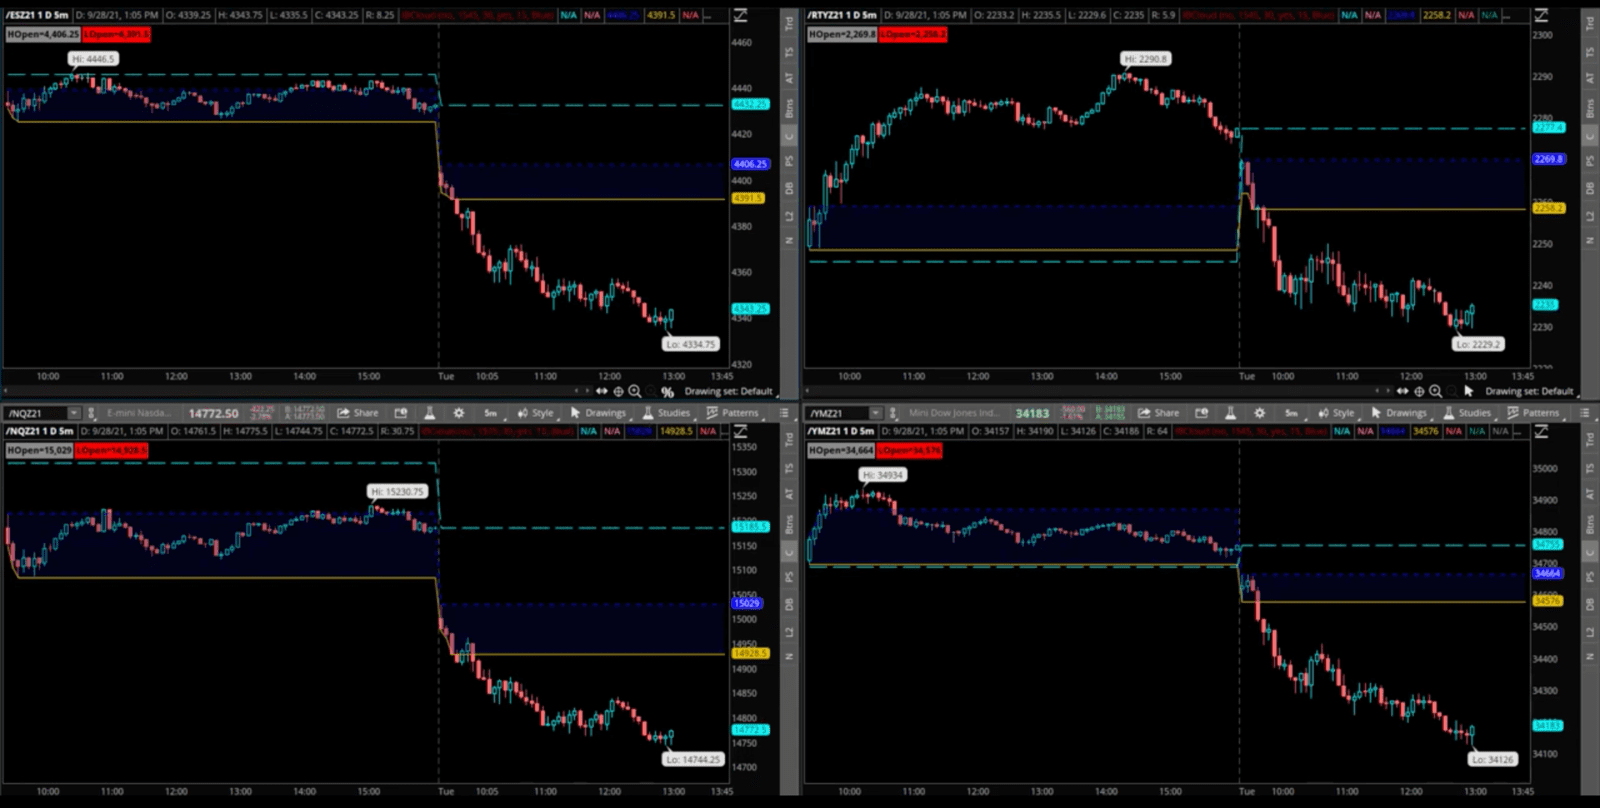Open the 5m timeframe dropdown in /NQZ21 toolbar
The width and height of the screenshot is (1600, 808).
pos(490,413)
